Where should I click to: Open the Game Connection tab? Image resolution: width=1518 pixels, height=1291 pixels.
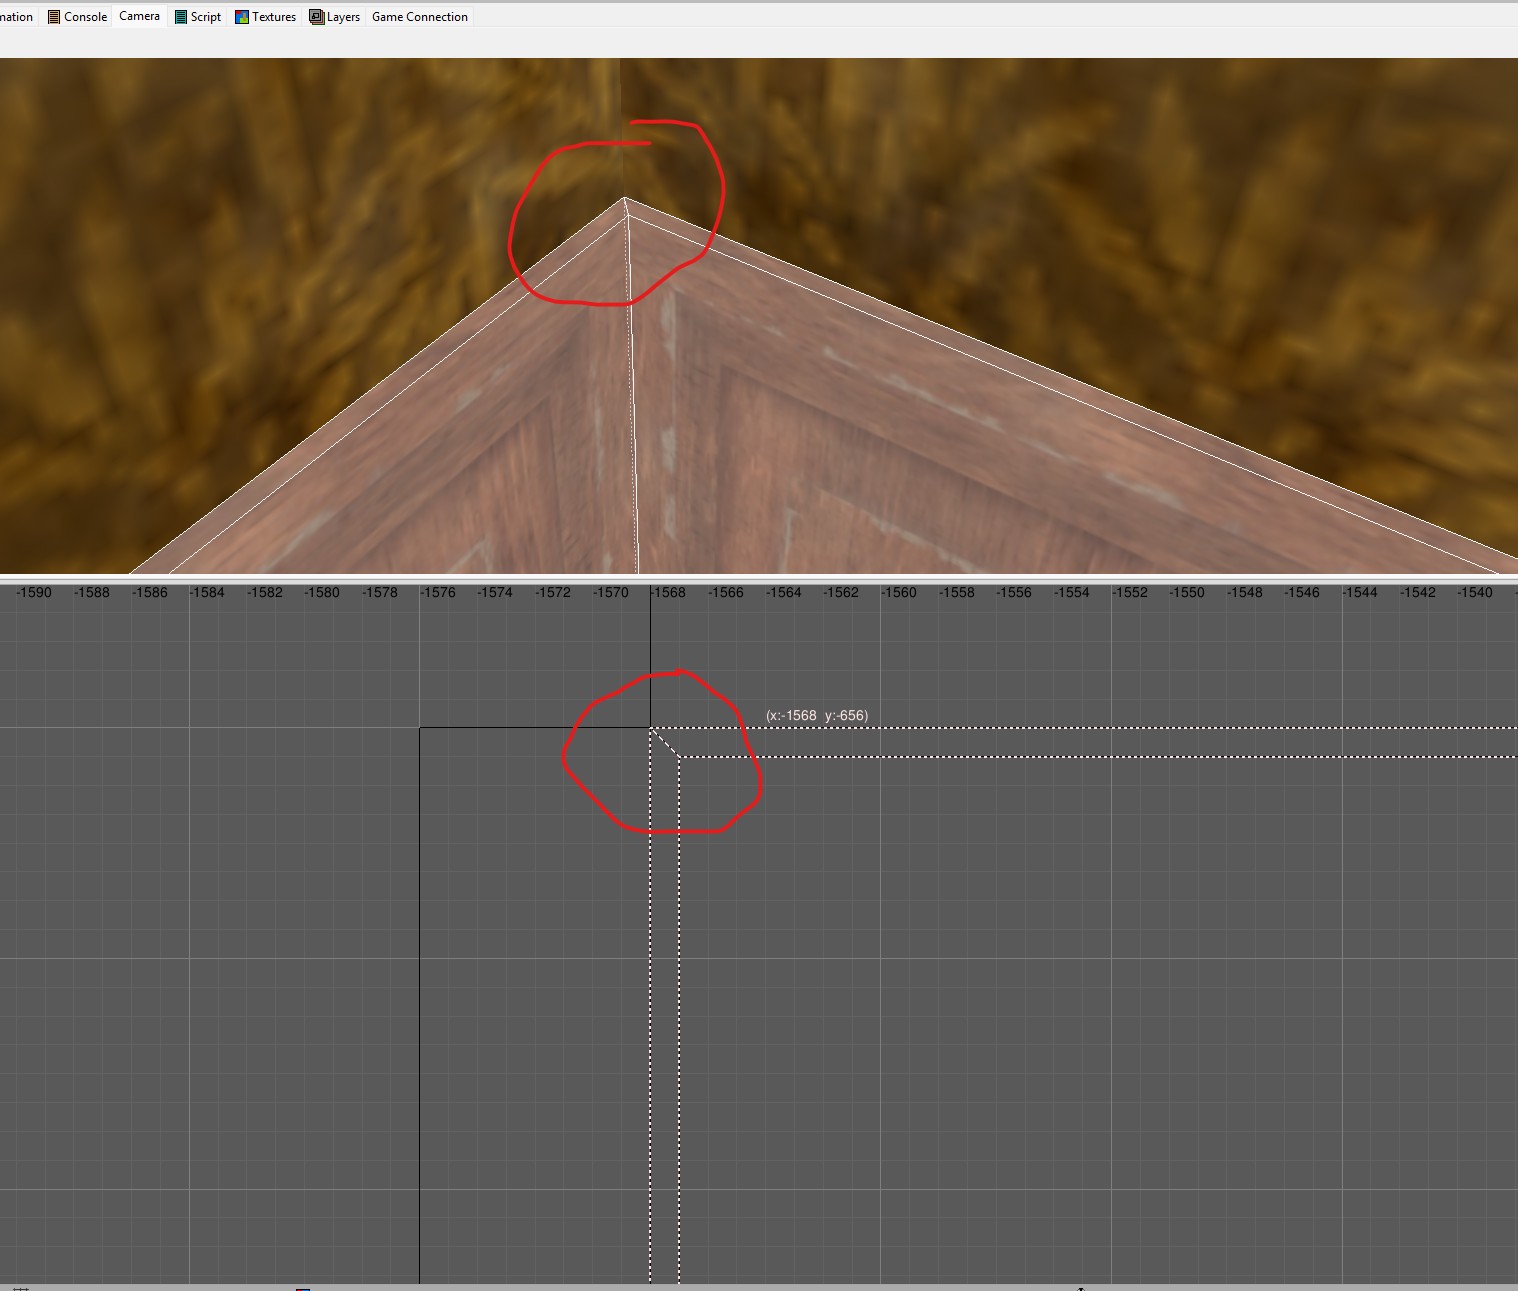419,17
